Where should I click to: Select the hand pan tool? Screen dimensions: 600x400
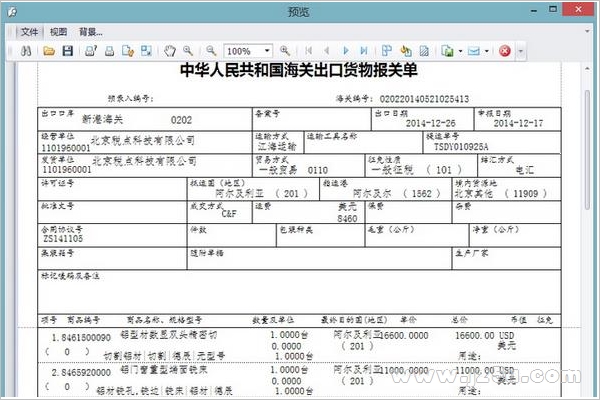click(x=170, y=51)
